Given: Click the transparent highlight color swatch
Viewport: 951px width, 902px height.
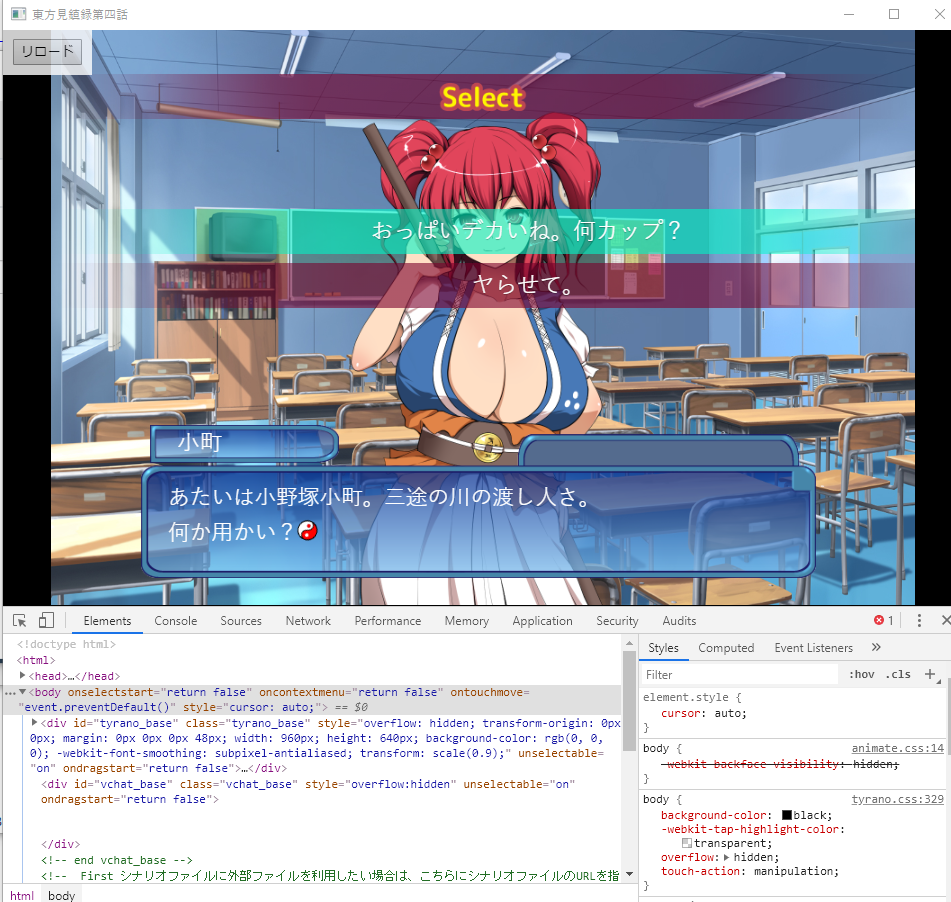Looking at the screenshot, I should (687, 843).
